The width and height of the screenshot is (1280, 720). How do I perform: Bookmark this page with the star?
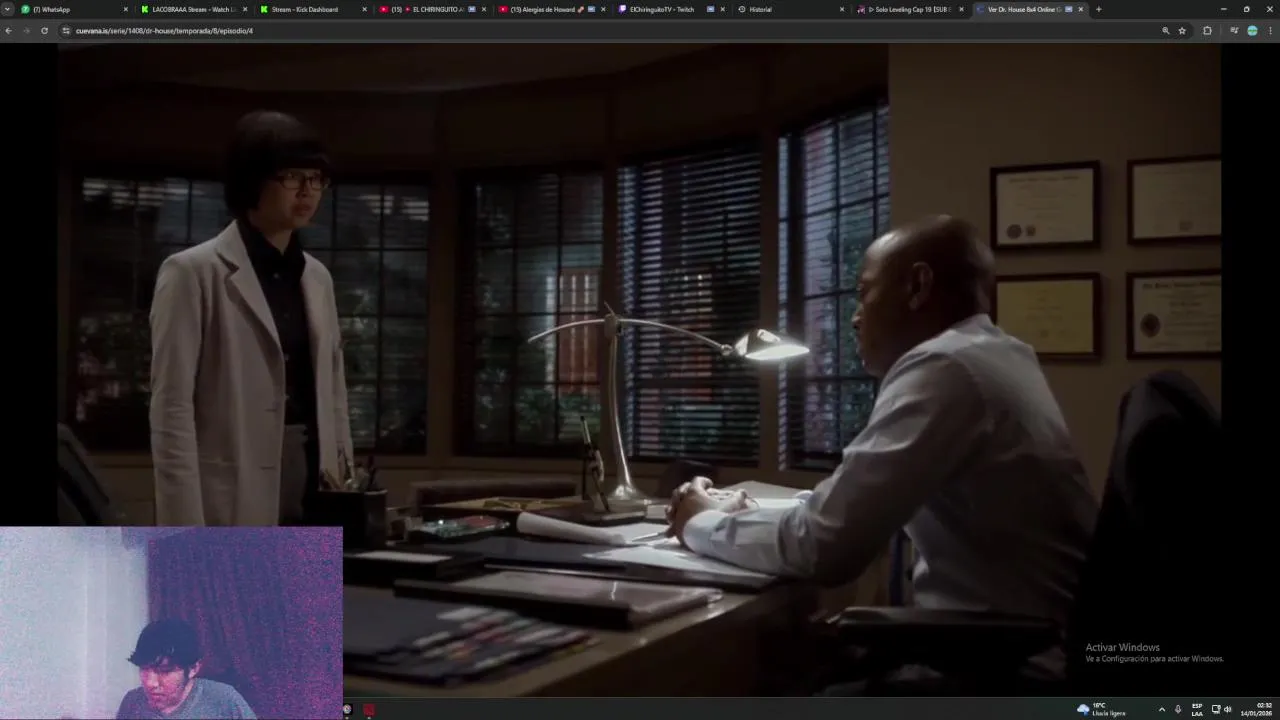[x=1182, y=31]
